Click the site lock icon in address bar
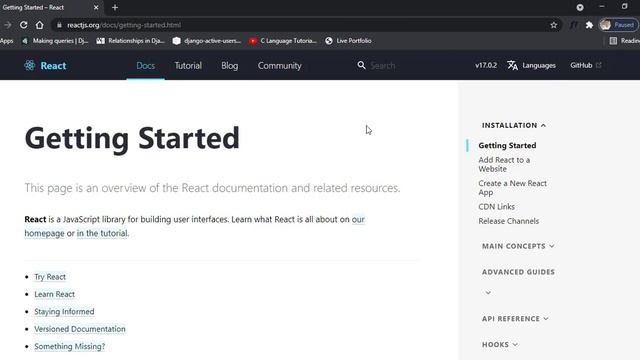 pyautogui.click(x=59, y=25)
